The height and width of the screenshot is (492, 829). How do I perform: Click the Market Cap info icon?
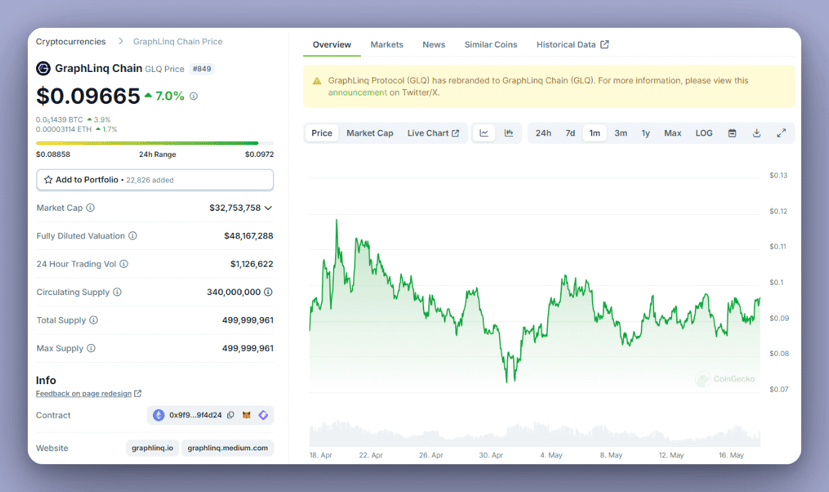pos(91,208)
